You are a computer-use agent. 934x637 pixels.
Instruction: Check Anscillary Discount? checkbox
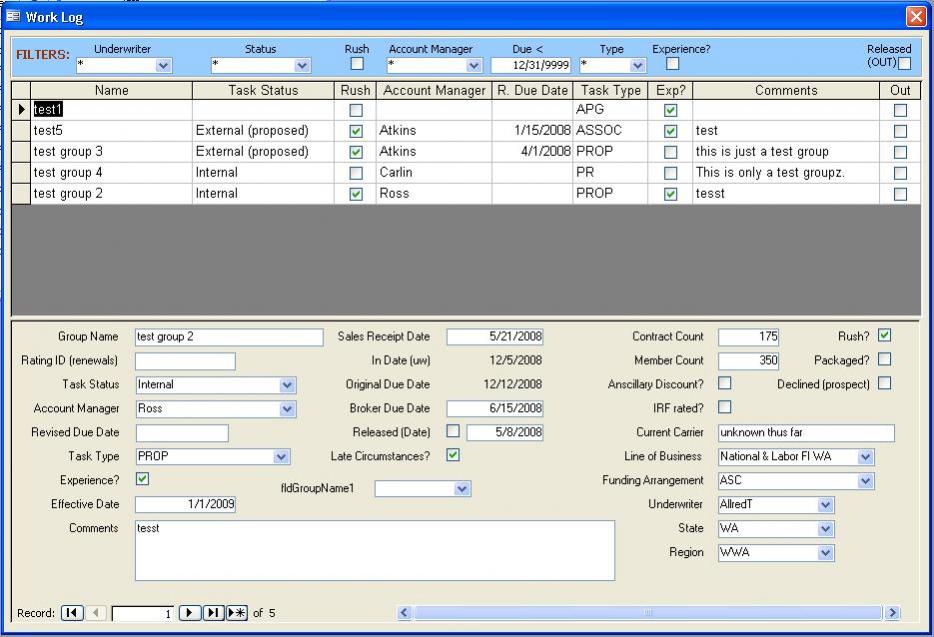(x=724, y=383)
